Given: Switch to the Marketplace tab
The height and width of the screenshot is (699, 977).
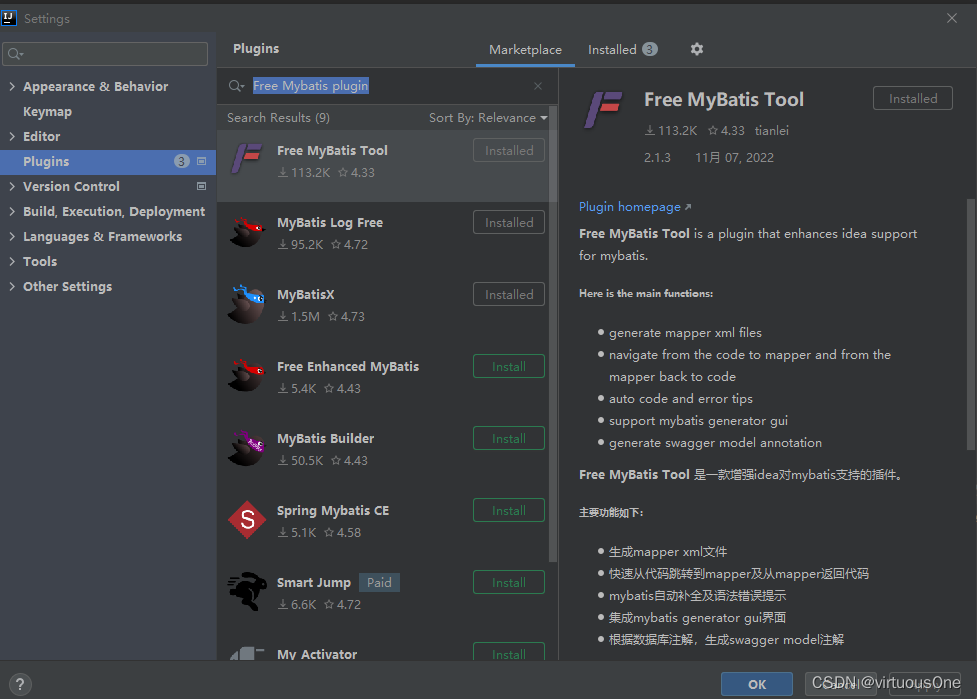Looking at the screenshot, I should 525,50.
